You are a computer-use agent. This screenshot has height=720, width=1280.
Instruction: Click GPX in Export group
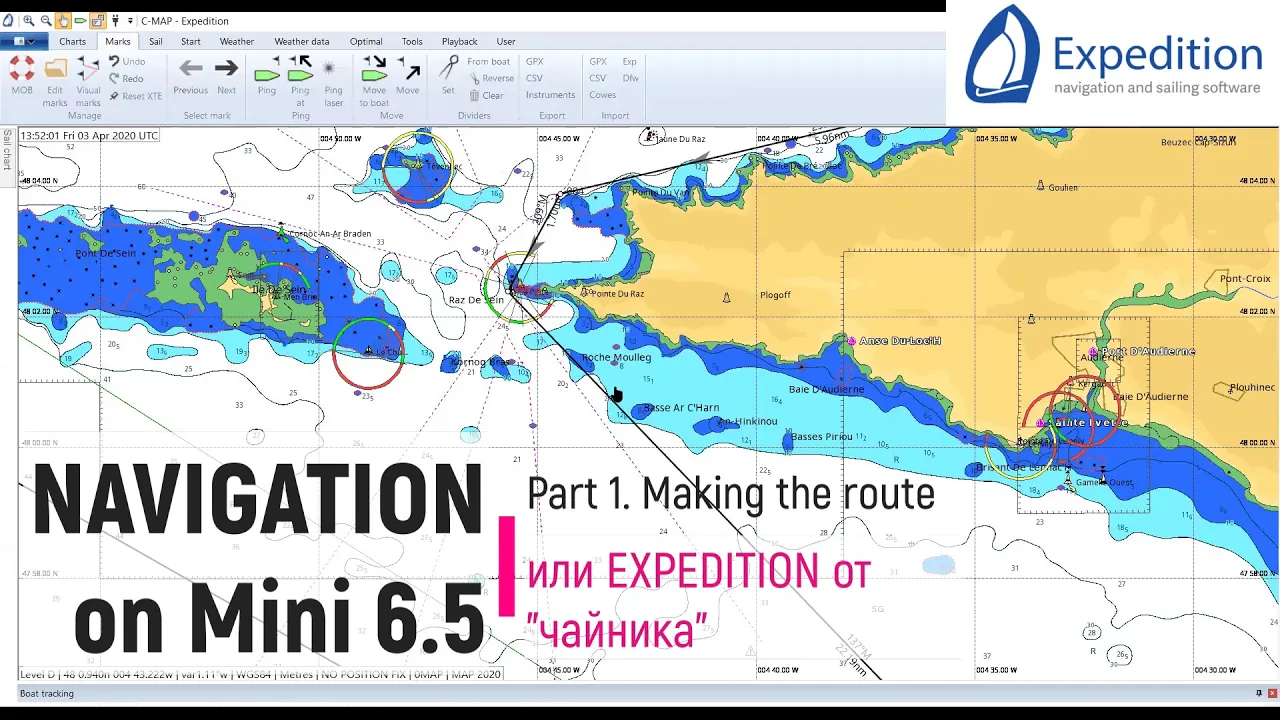coord(535,62)
